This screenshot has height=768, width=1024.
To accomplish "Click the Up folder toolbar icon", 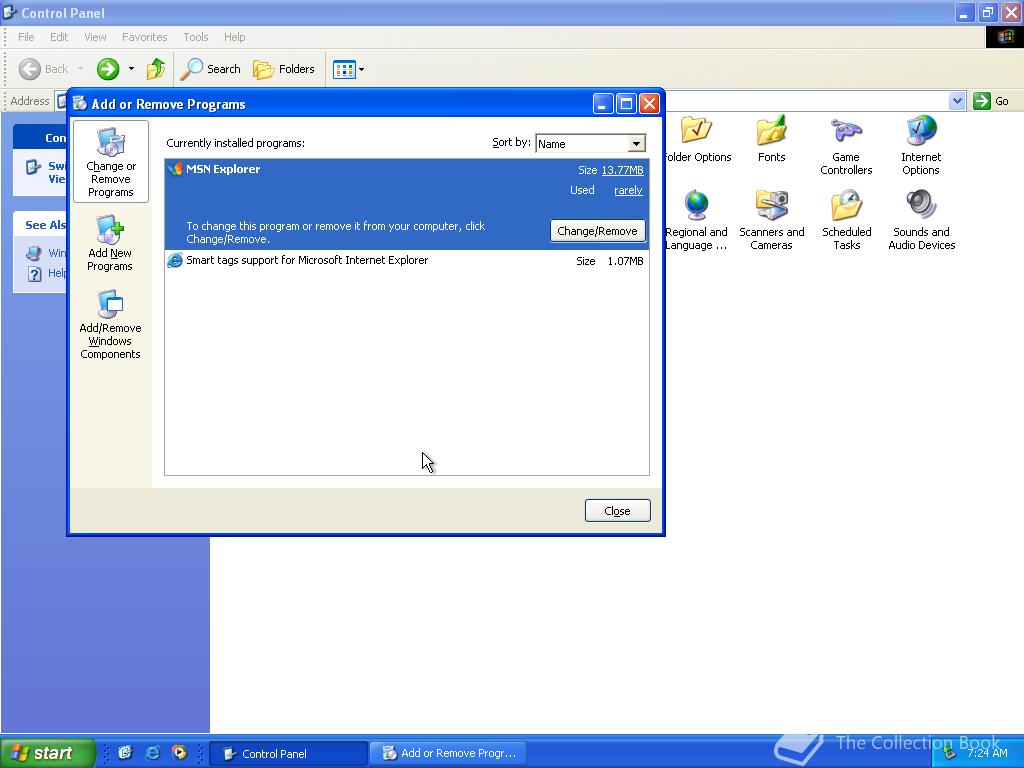I will (155, 69).
